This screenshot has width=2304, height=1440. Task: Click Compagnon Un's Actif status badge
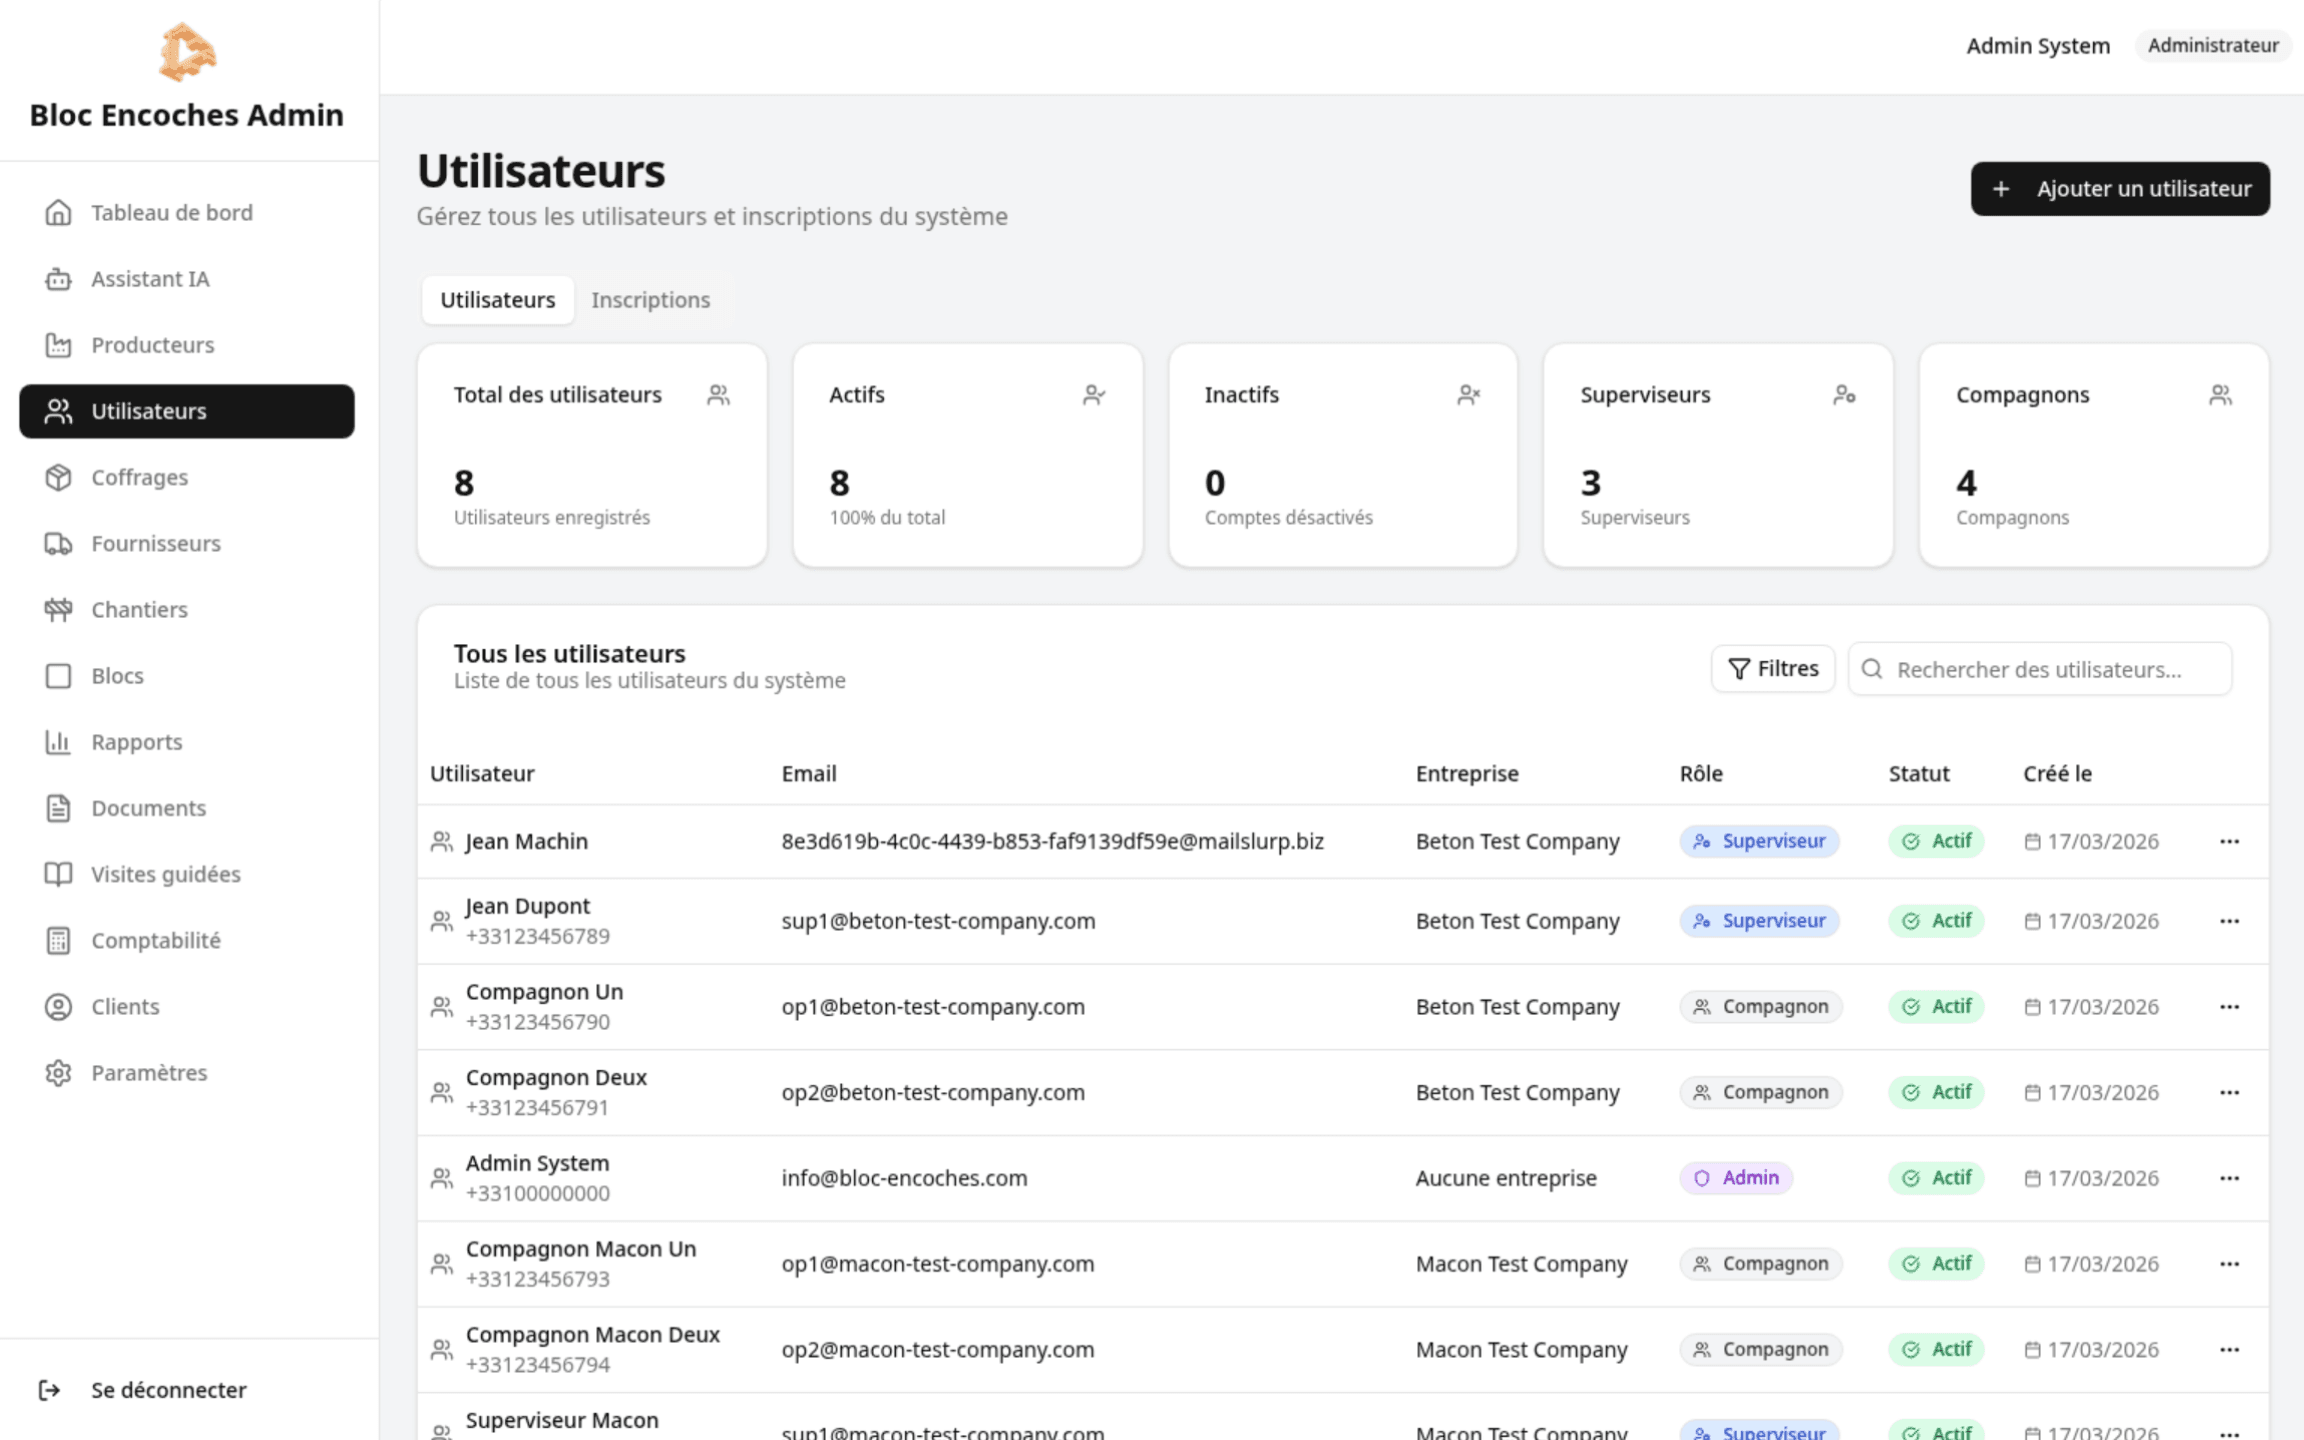(x=1936, y=1007)
